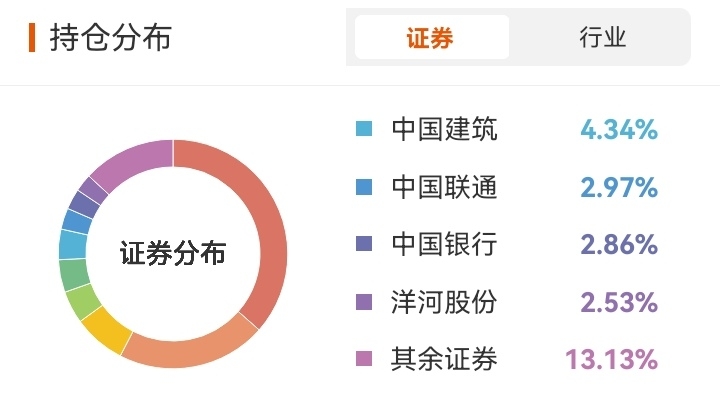Viewport: 720px width, 409px height.
Task: Select the 洋河股份 holding label
Action: 444,302
